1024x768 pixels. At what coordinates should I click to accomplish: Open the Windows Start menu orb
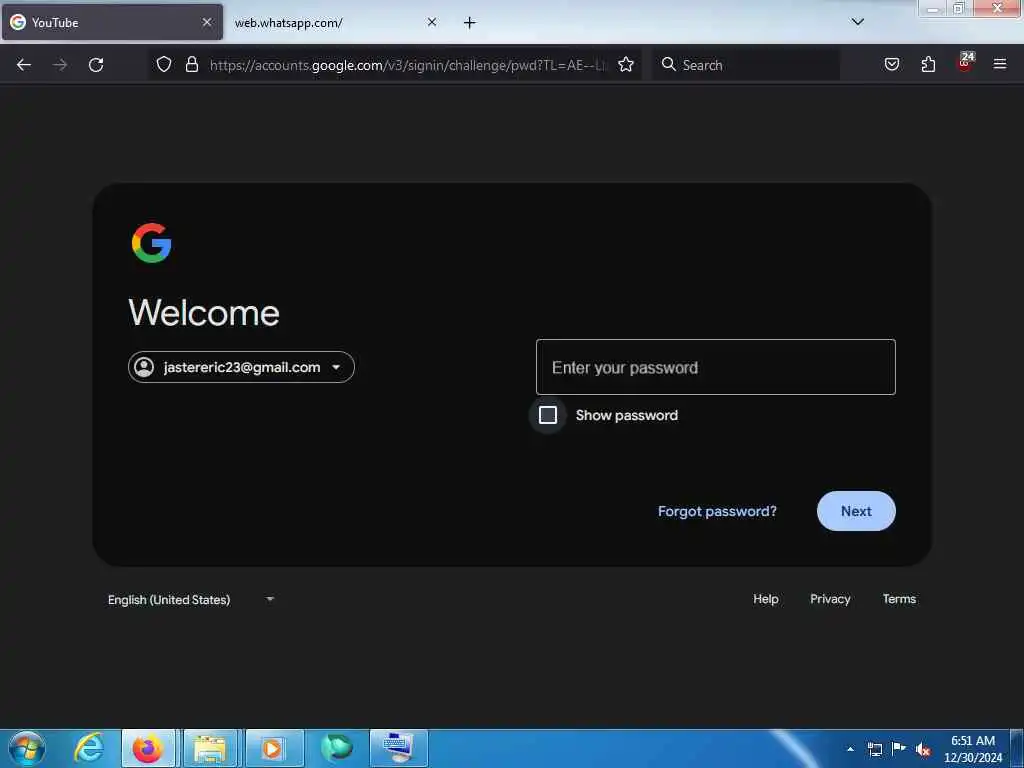(x=27, y=748)
